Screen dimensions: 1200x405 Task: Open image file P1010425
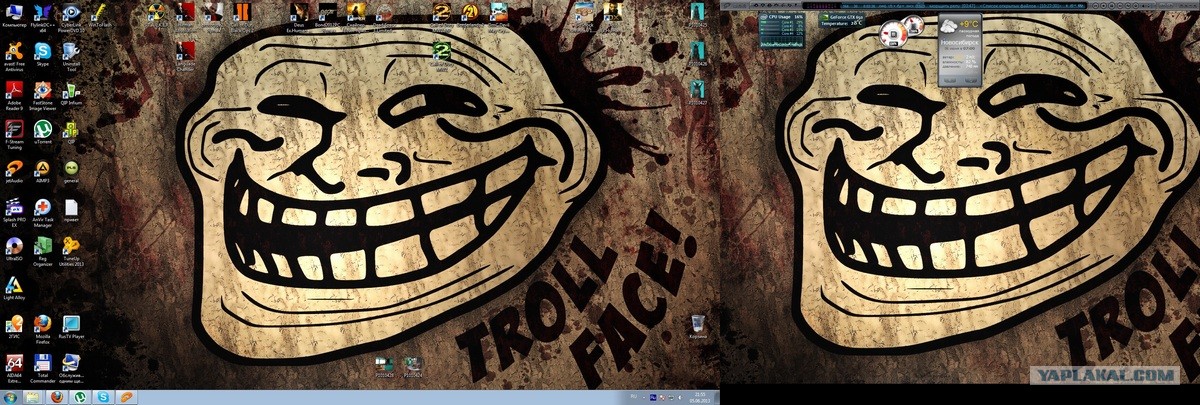[700, 15]
